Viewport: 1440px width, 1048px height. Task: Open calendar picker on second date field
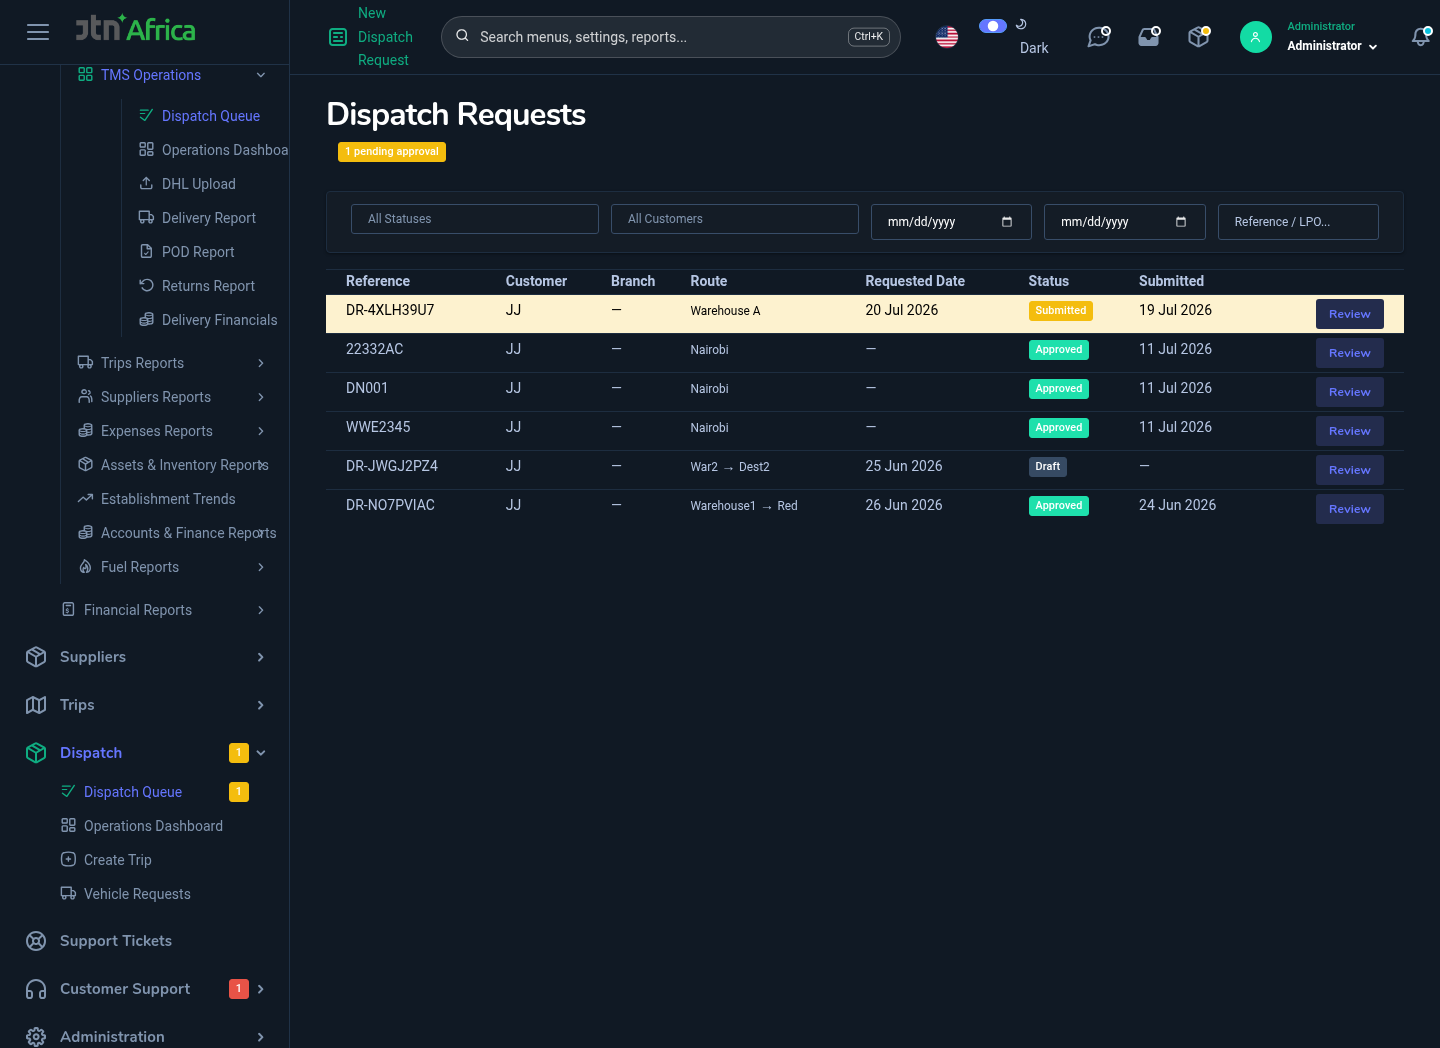tap(1181, 222)
